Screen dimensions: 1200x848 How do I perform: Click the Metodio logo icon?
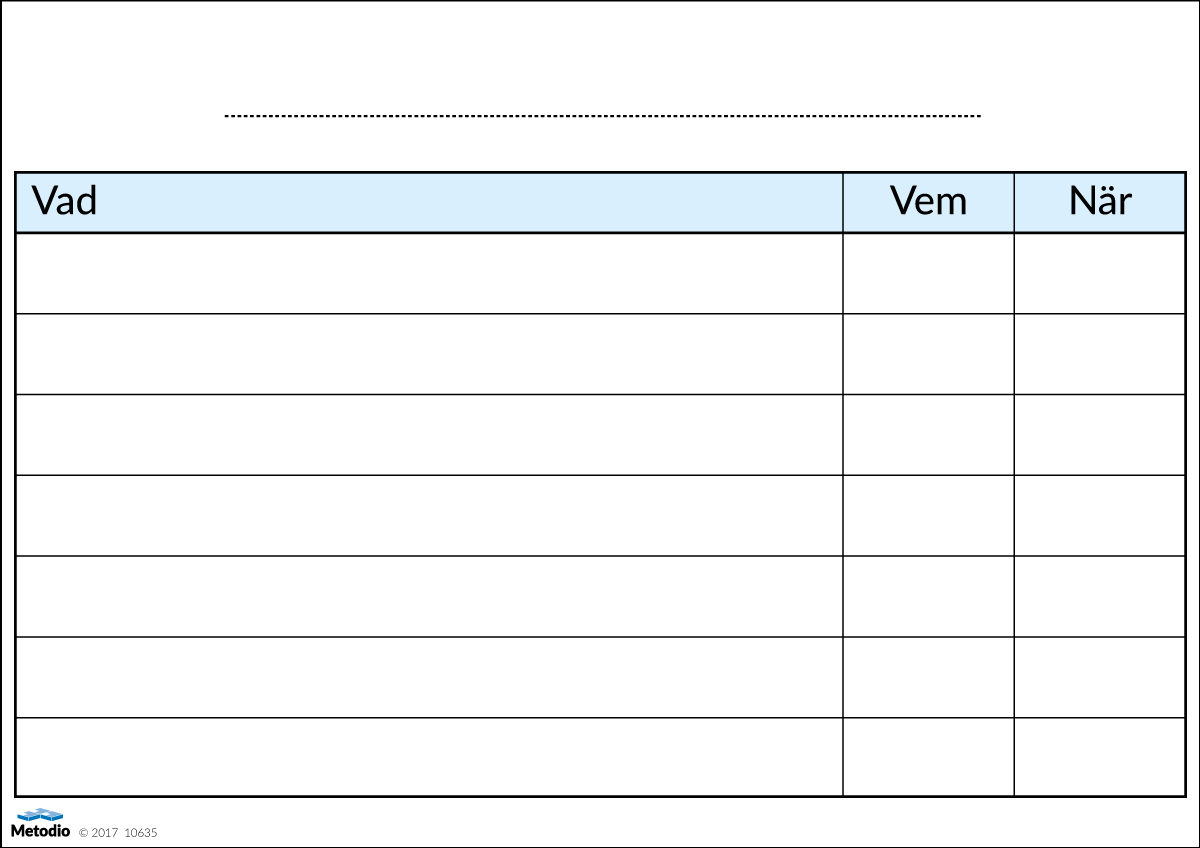(x=40, y=816)
